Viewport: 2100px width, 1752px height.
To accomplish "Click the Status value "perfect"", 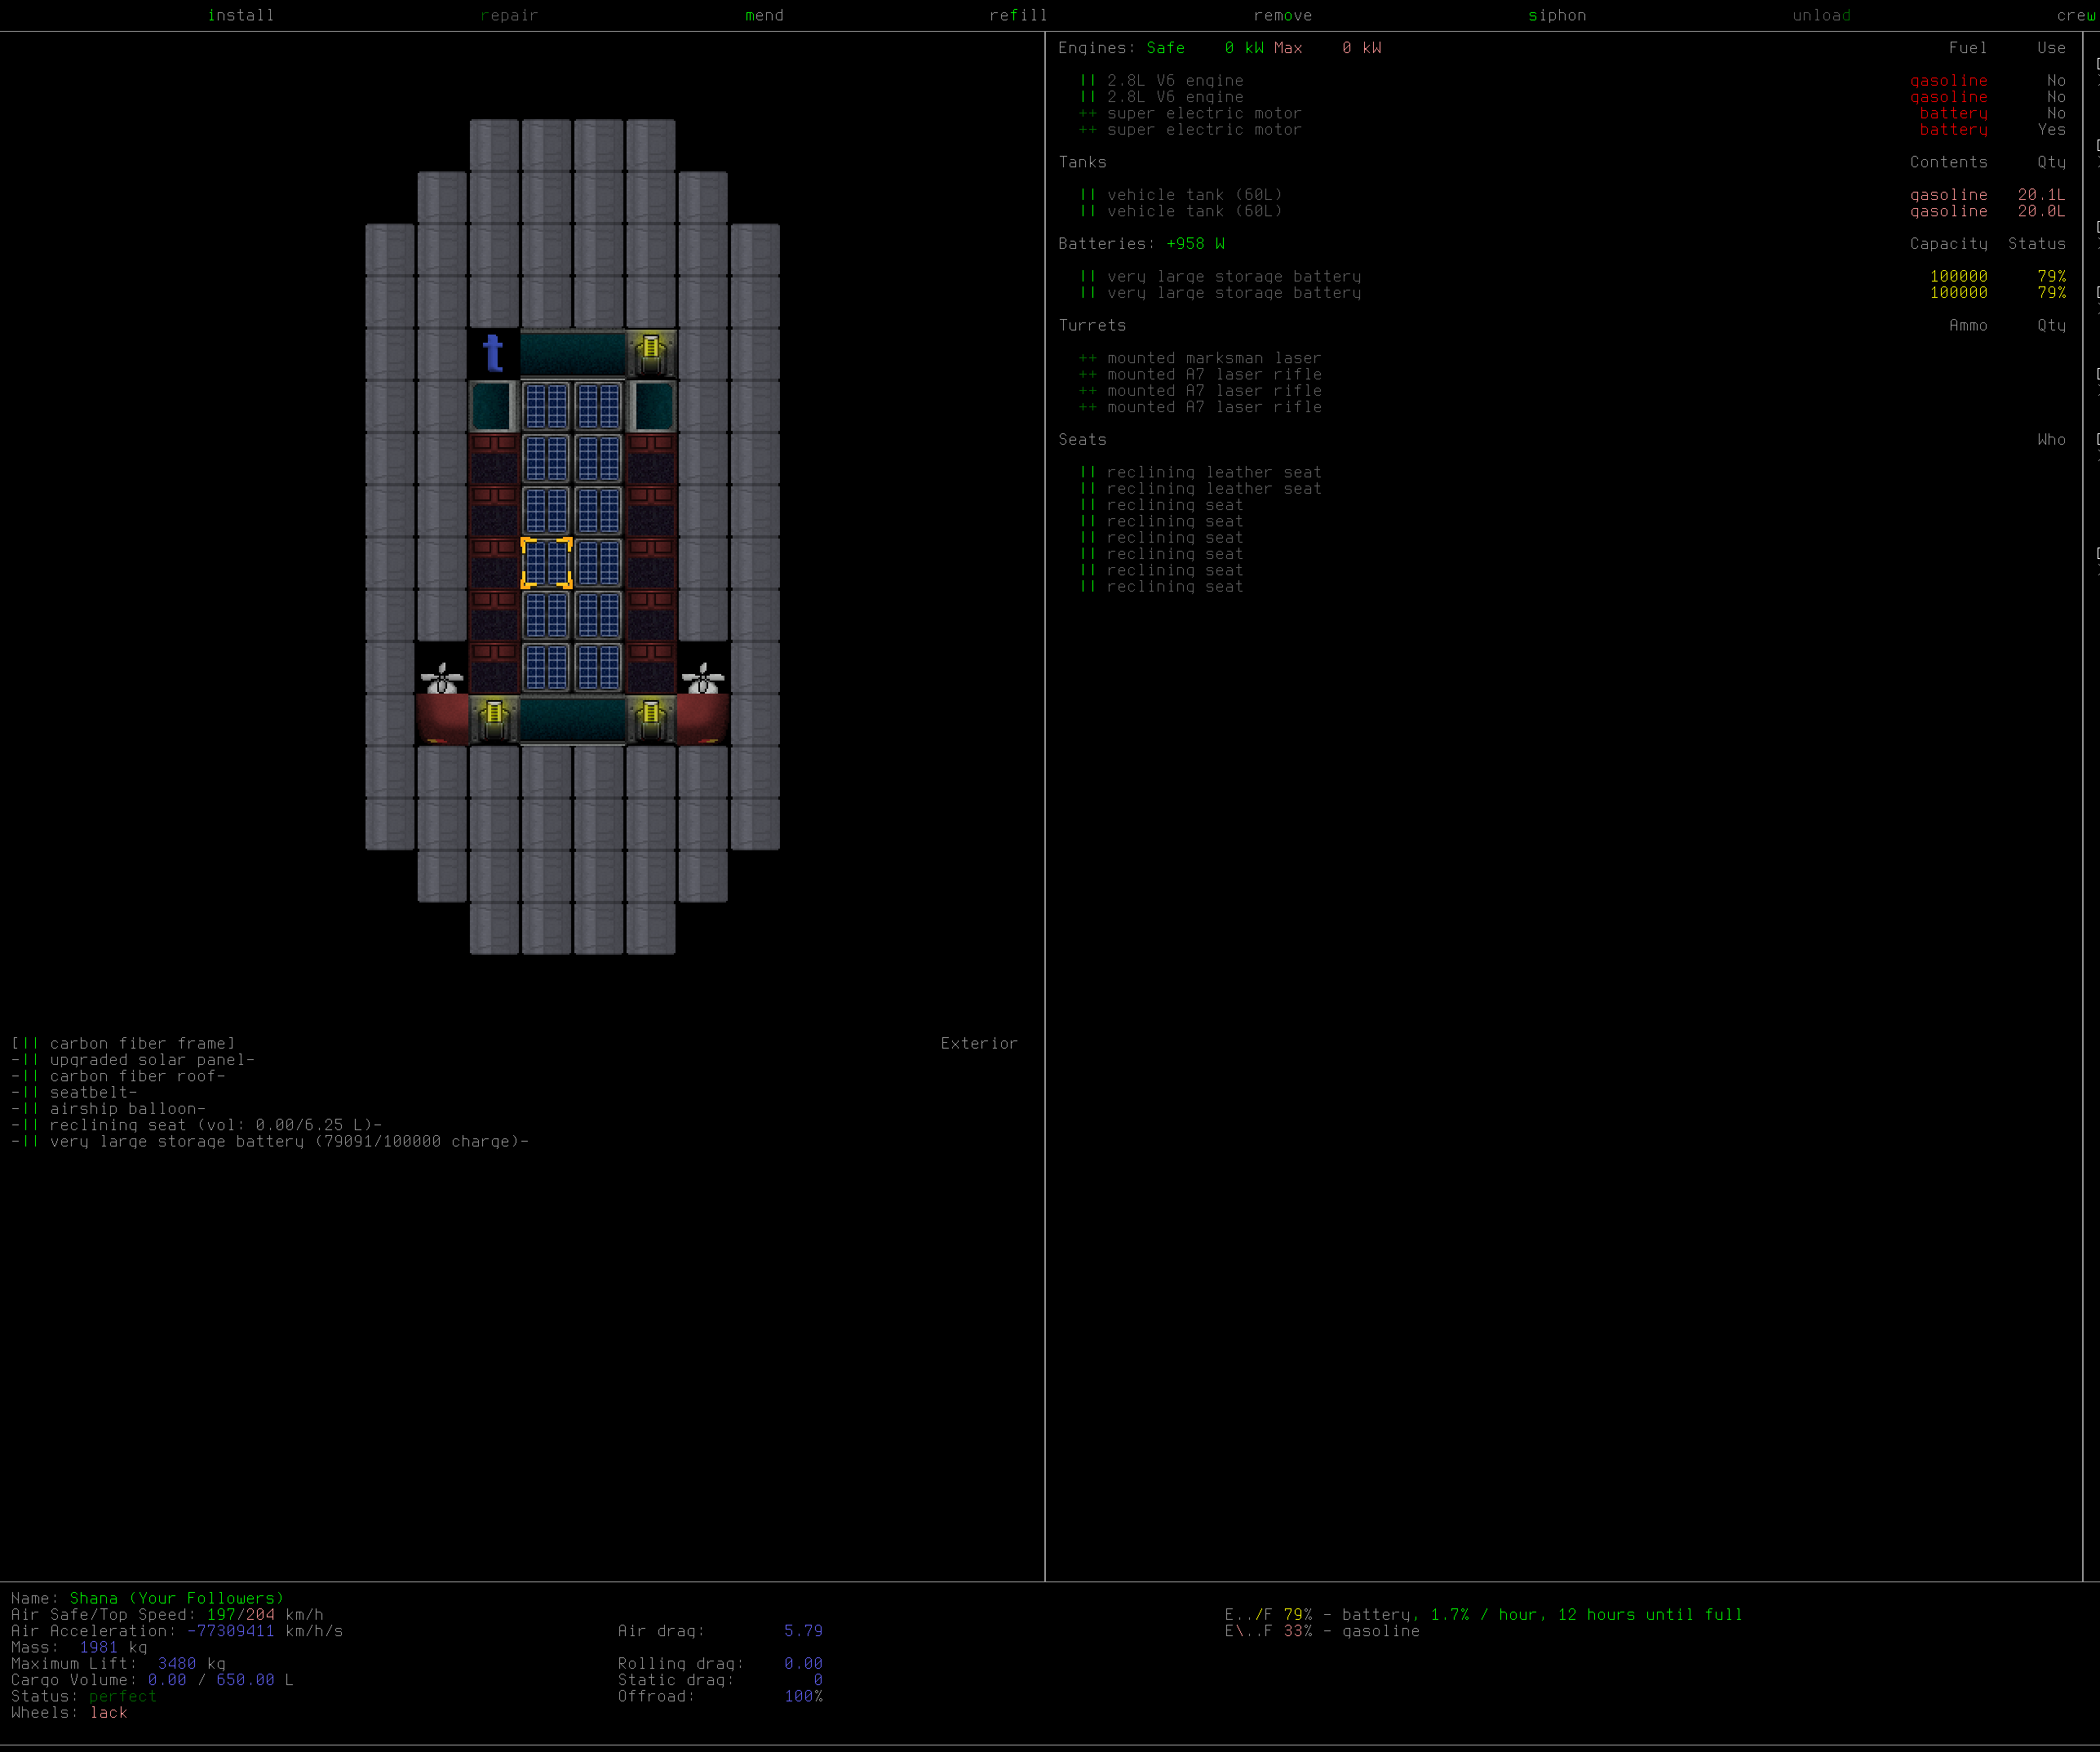I will pos(122,1697).
